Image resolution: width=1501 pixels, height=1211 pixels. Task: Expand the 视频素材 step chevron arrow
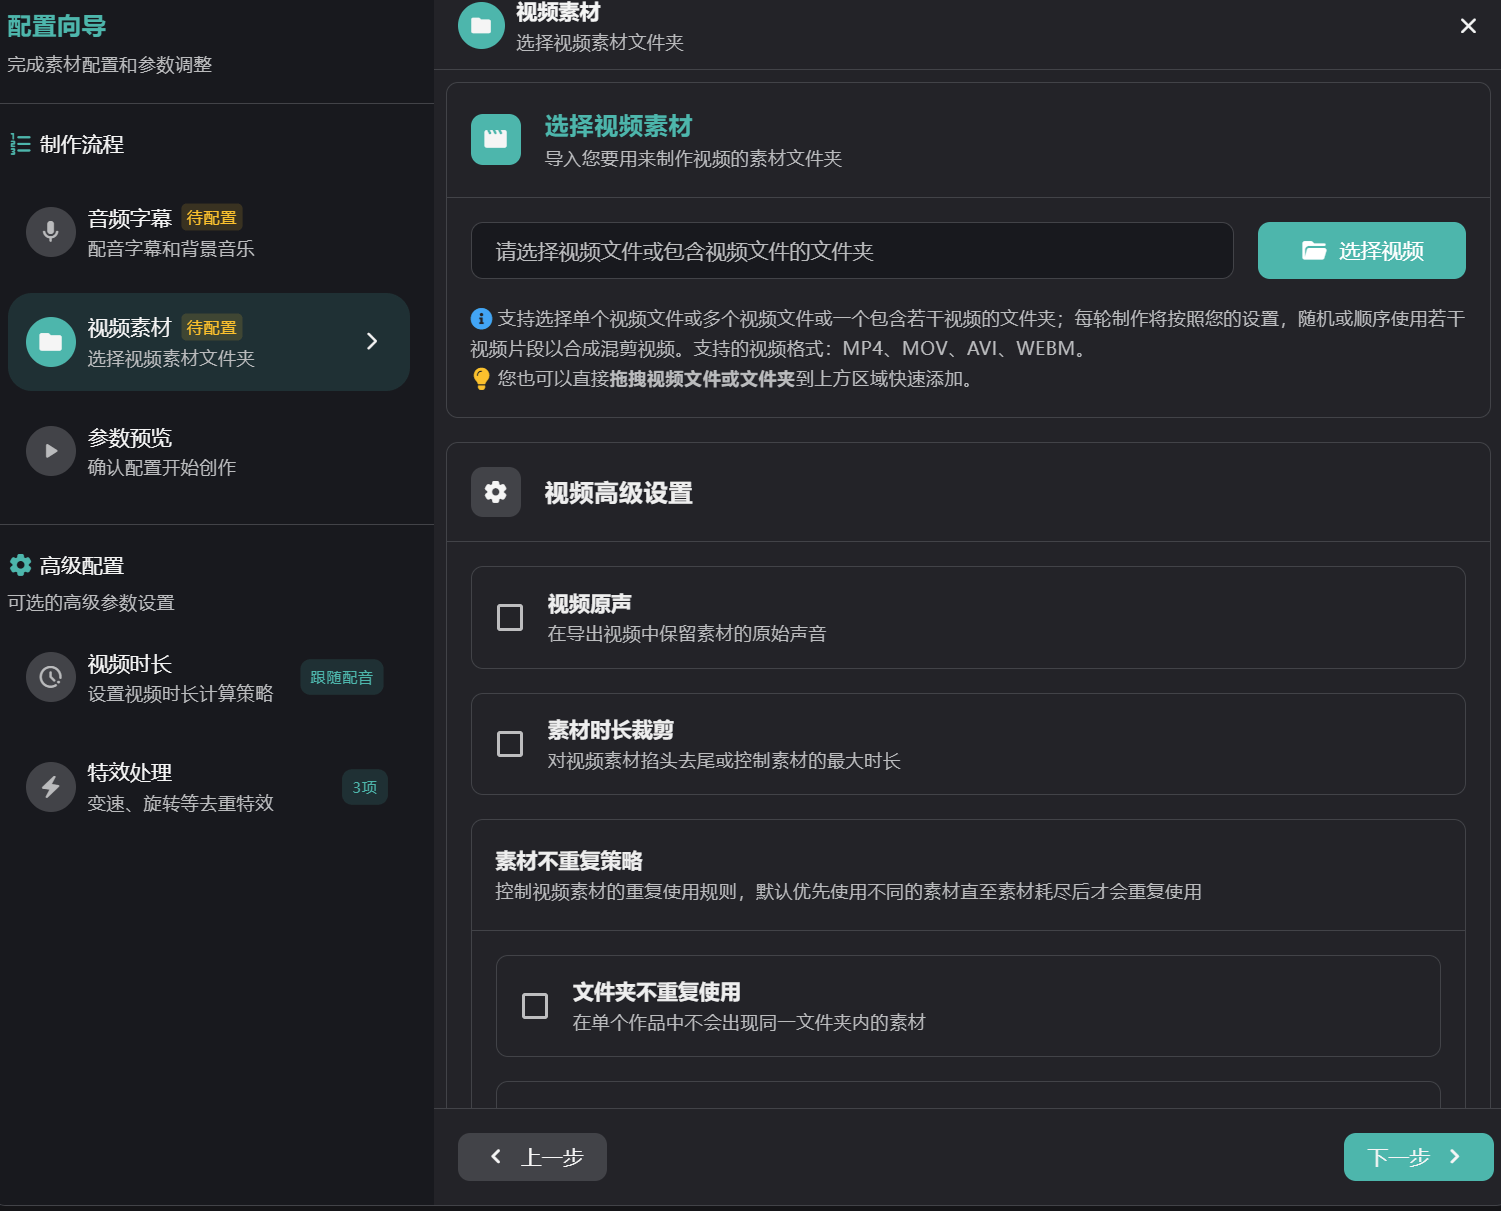point(372,341)
